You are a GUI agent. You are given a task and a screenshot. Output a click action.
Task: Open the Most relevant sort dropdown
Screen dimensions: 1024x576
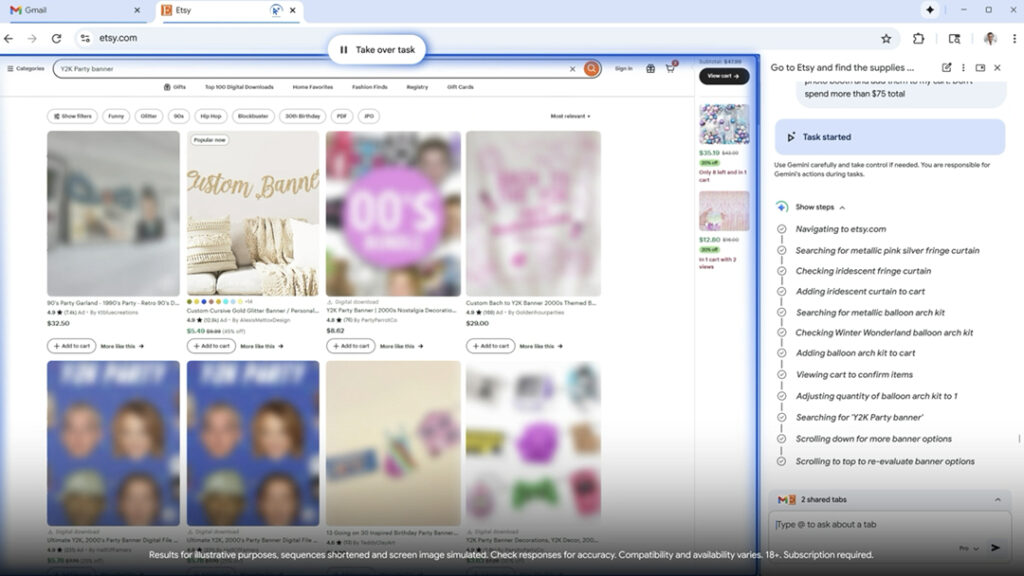pyautogui.click(x=570, y=116)
